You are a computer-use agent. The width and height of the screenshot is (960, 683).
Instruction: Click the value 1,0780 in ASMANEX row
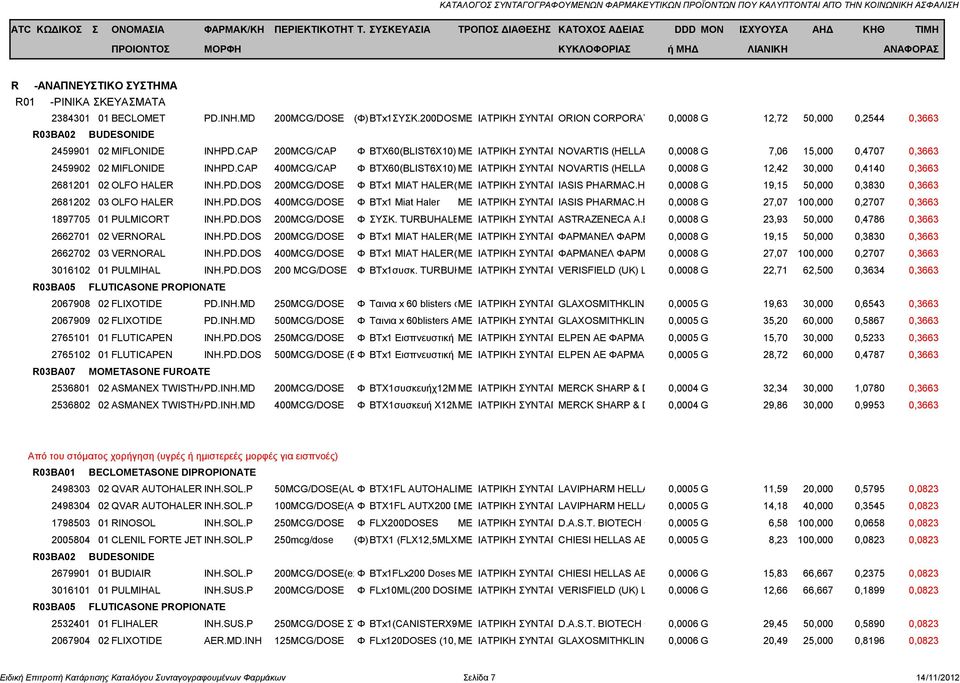869,388
